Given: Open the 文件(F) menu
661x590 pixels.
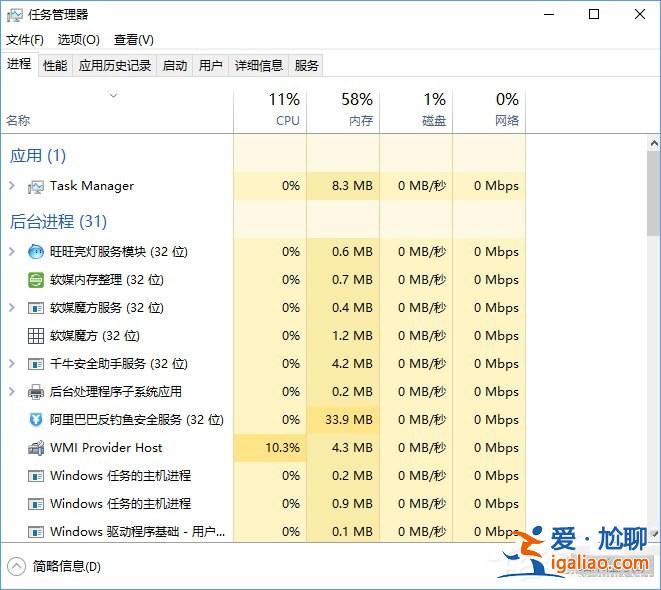Looking at the screenshot, I should pyautogui.click(x=25, y=40).
